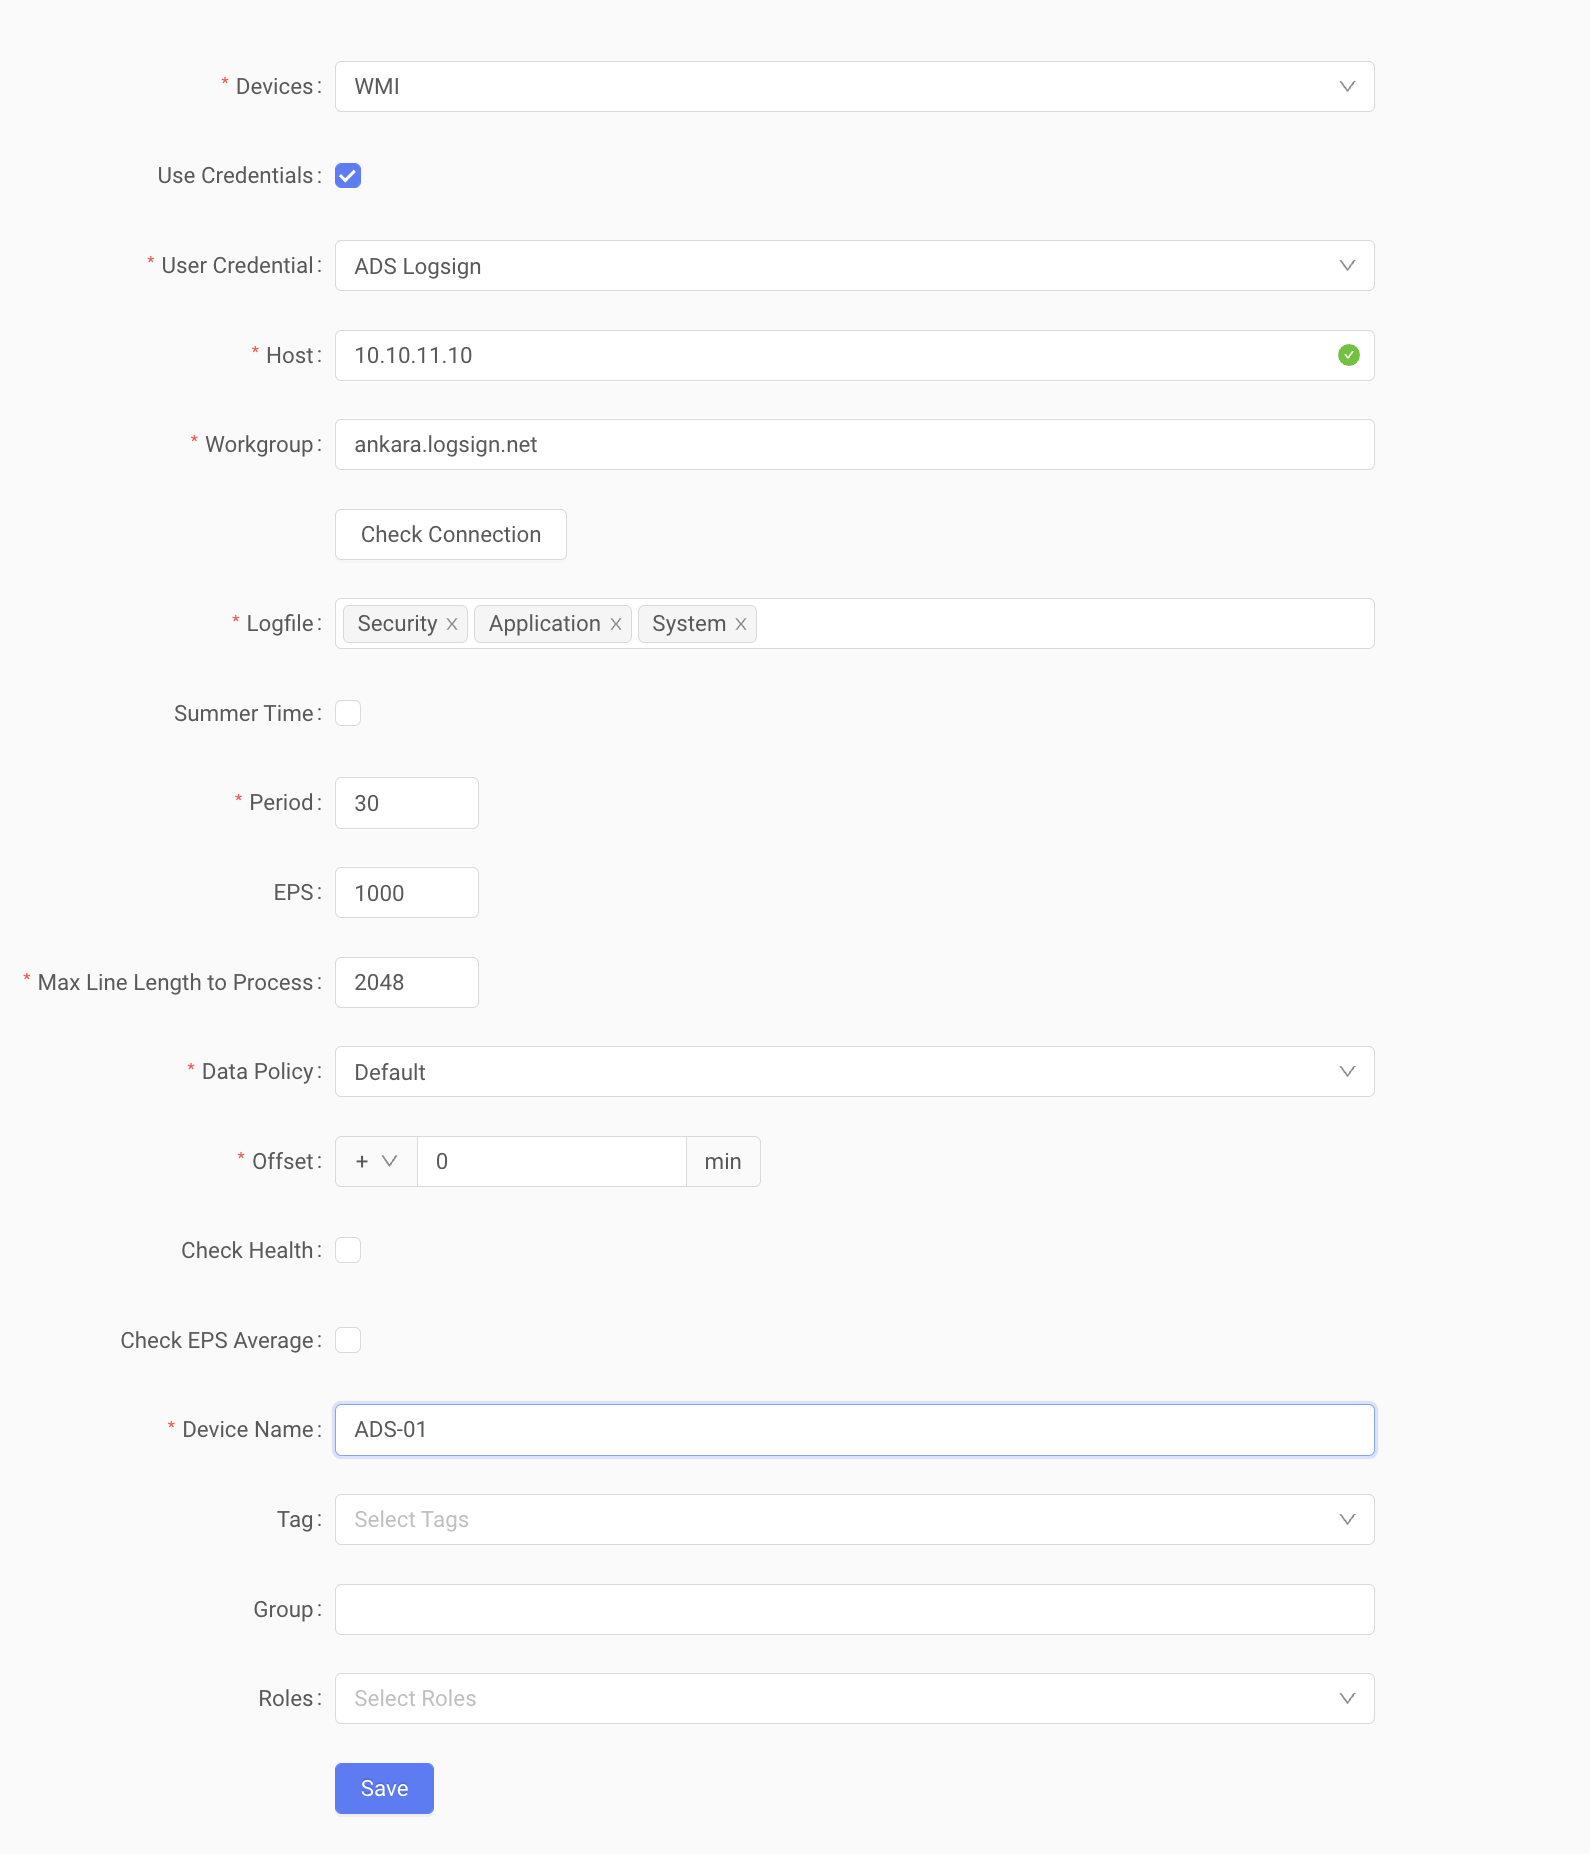1590x1854 pixels.
Task: Click the Devices dropdown chevron icon
Action: pos(1347,87)
